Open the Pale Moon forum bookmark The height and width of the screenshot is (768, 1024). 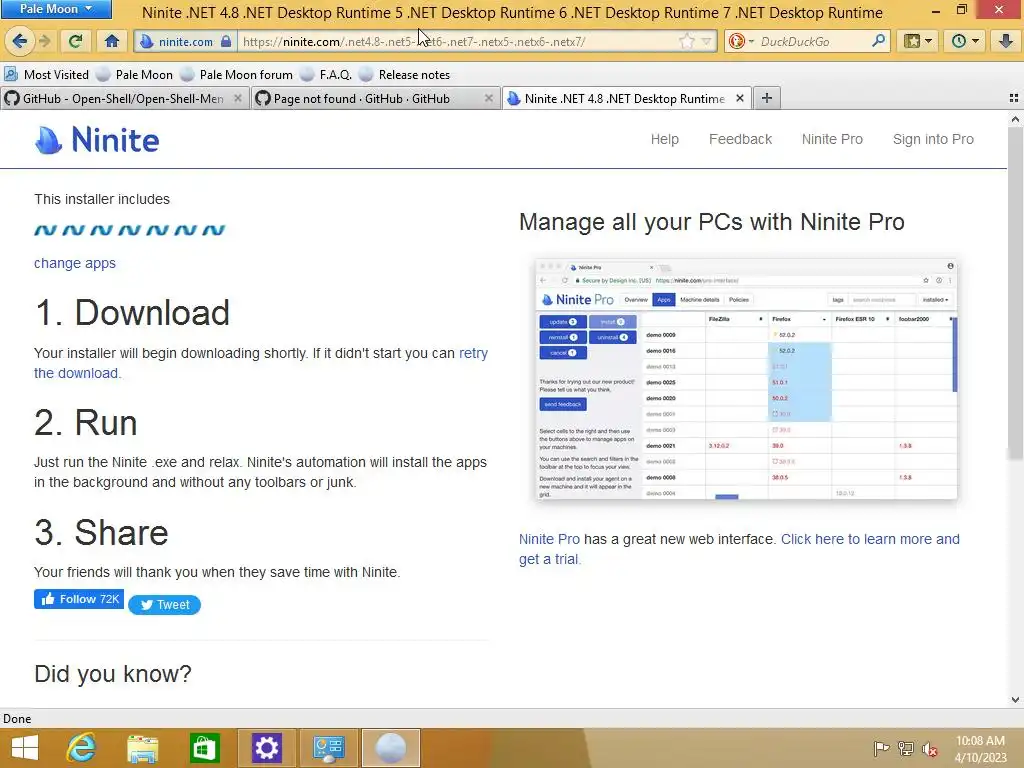(237, 74)
